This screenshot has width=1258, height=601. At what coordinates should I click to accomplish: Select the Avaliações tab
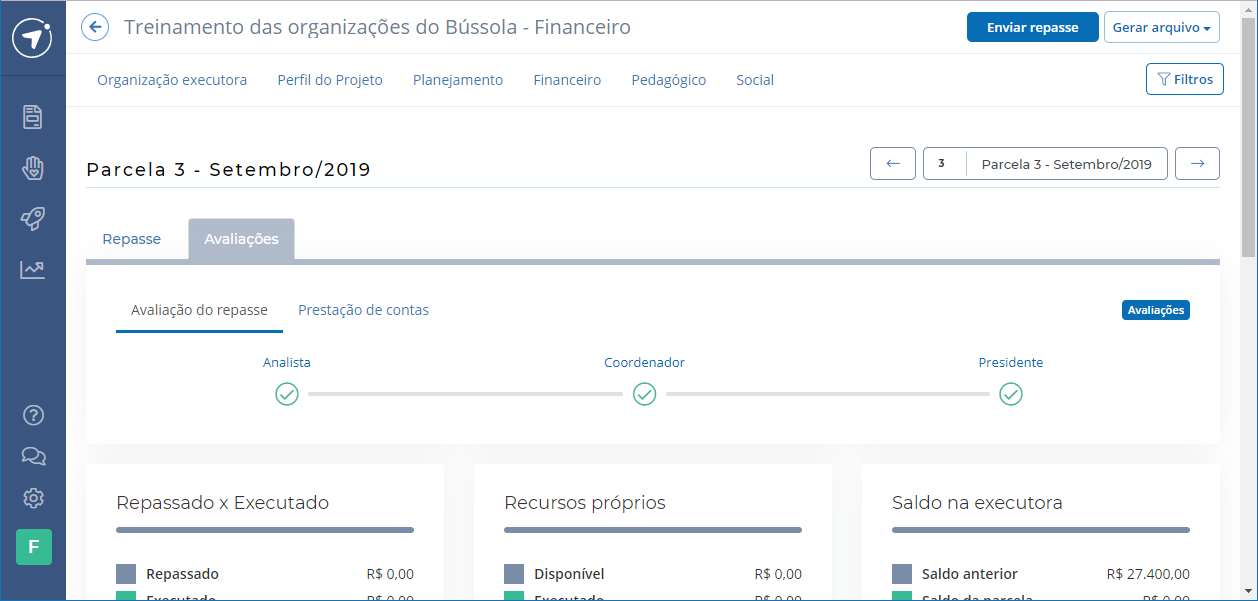[241, 239]
